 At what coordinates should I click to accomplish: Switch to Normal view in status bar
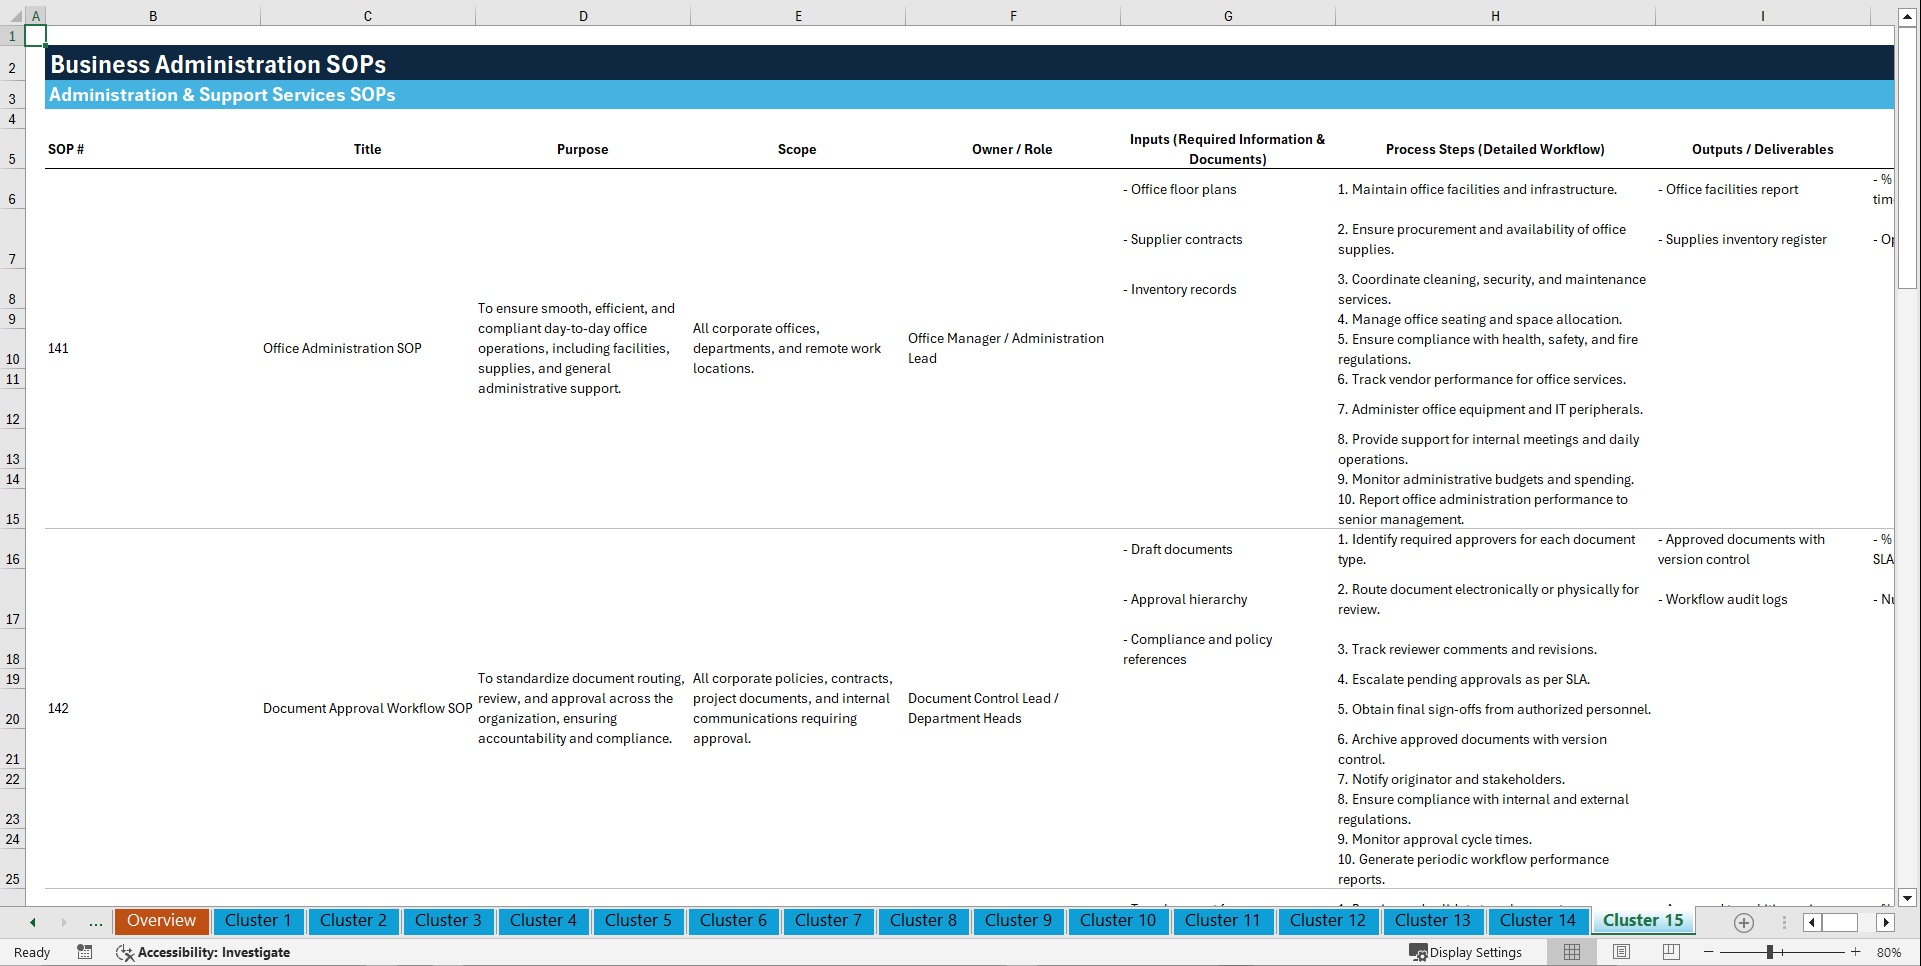[x=1571, y=952]
